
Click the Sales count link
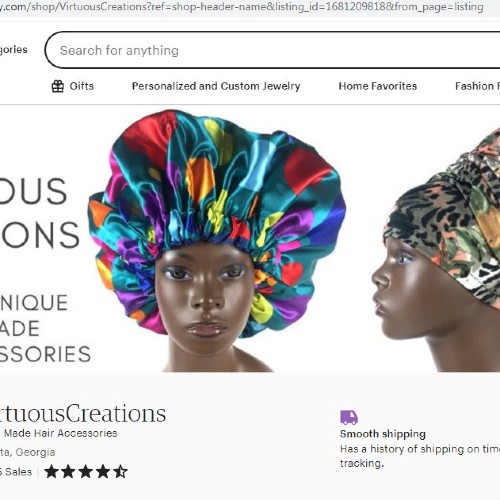16,472
